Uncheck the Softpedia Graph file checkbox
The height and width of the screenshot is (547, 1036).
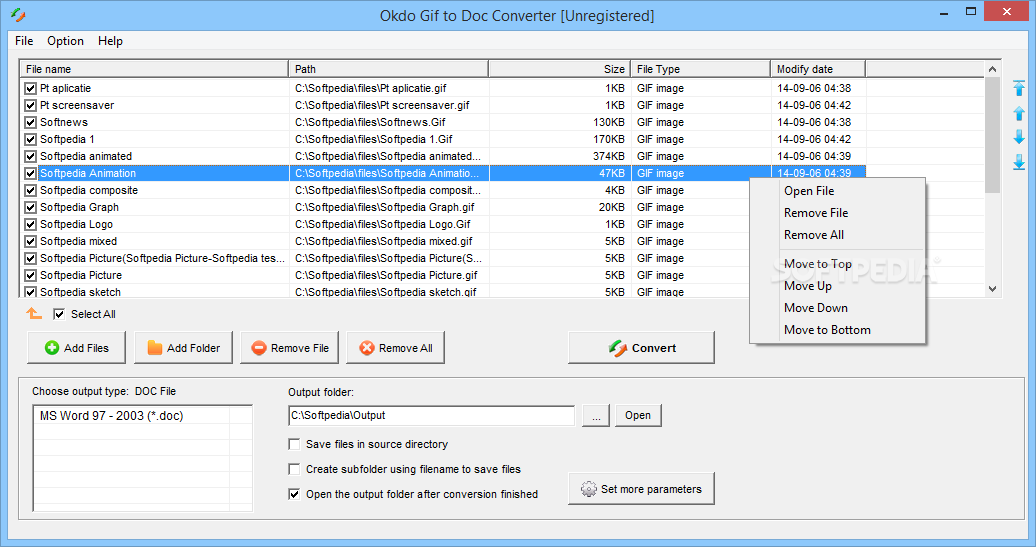[x=30, y=207]
